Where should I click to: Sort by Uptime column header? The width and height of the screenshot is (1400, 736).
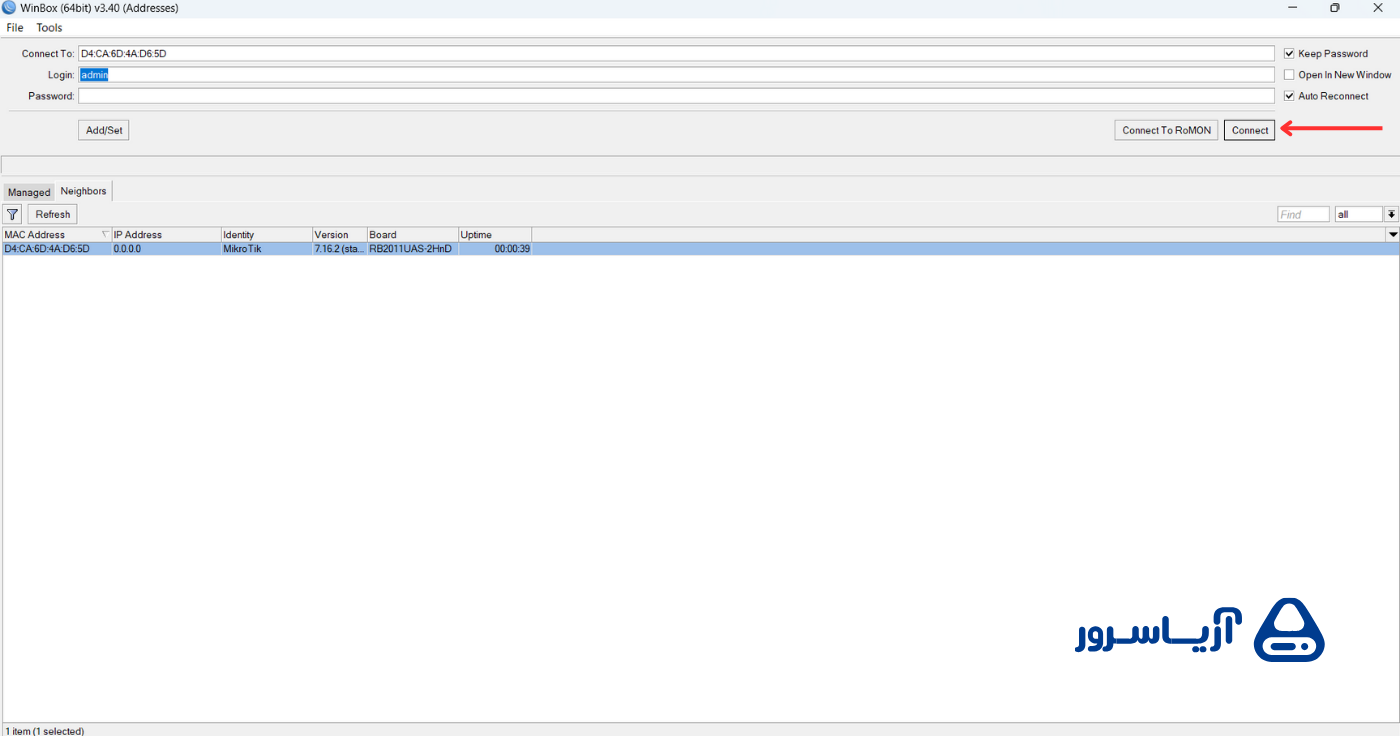click(x=495, y=235)
